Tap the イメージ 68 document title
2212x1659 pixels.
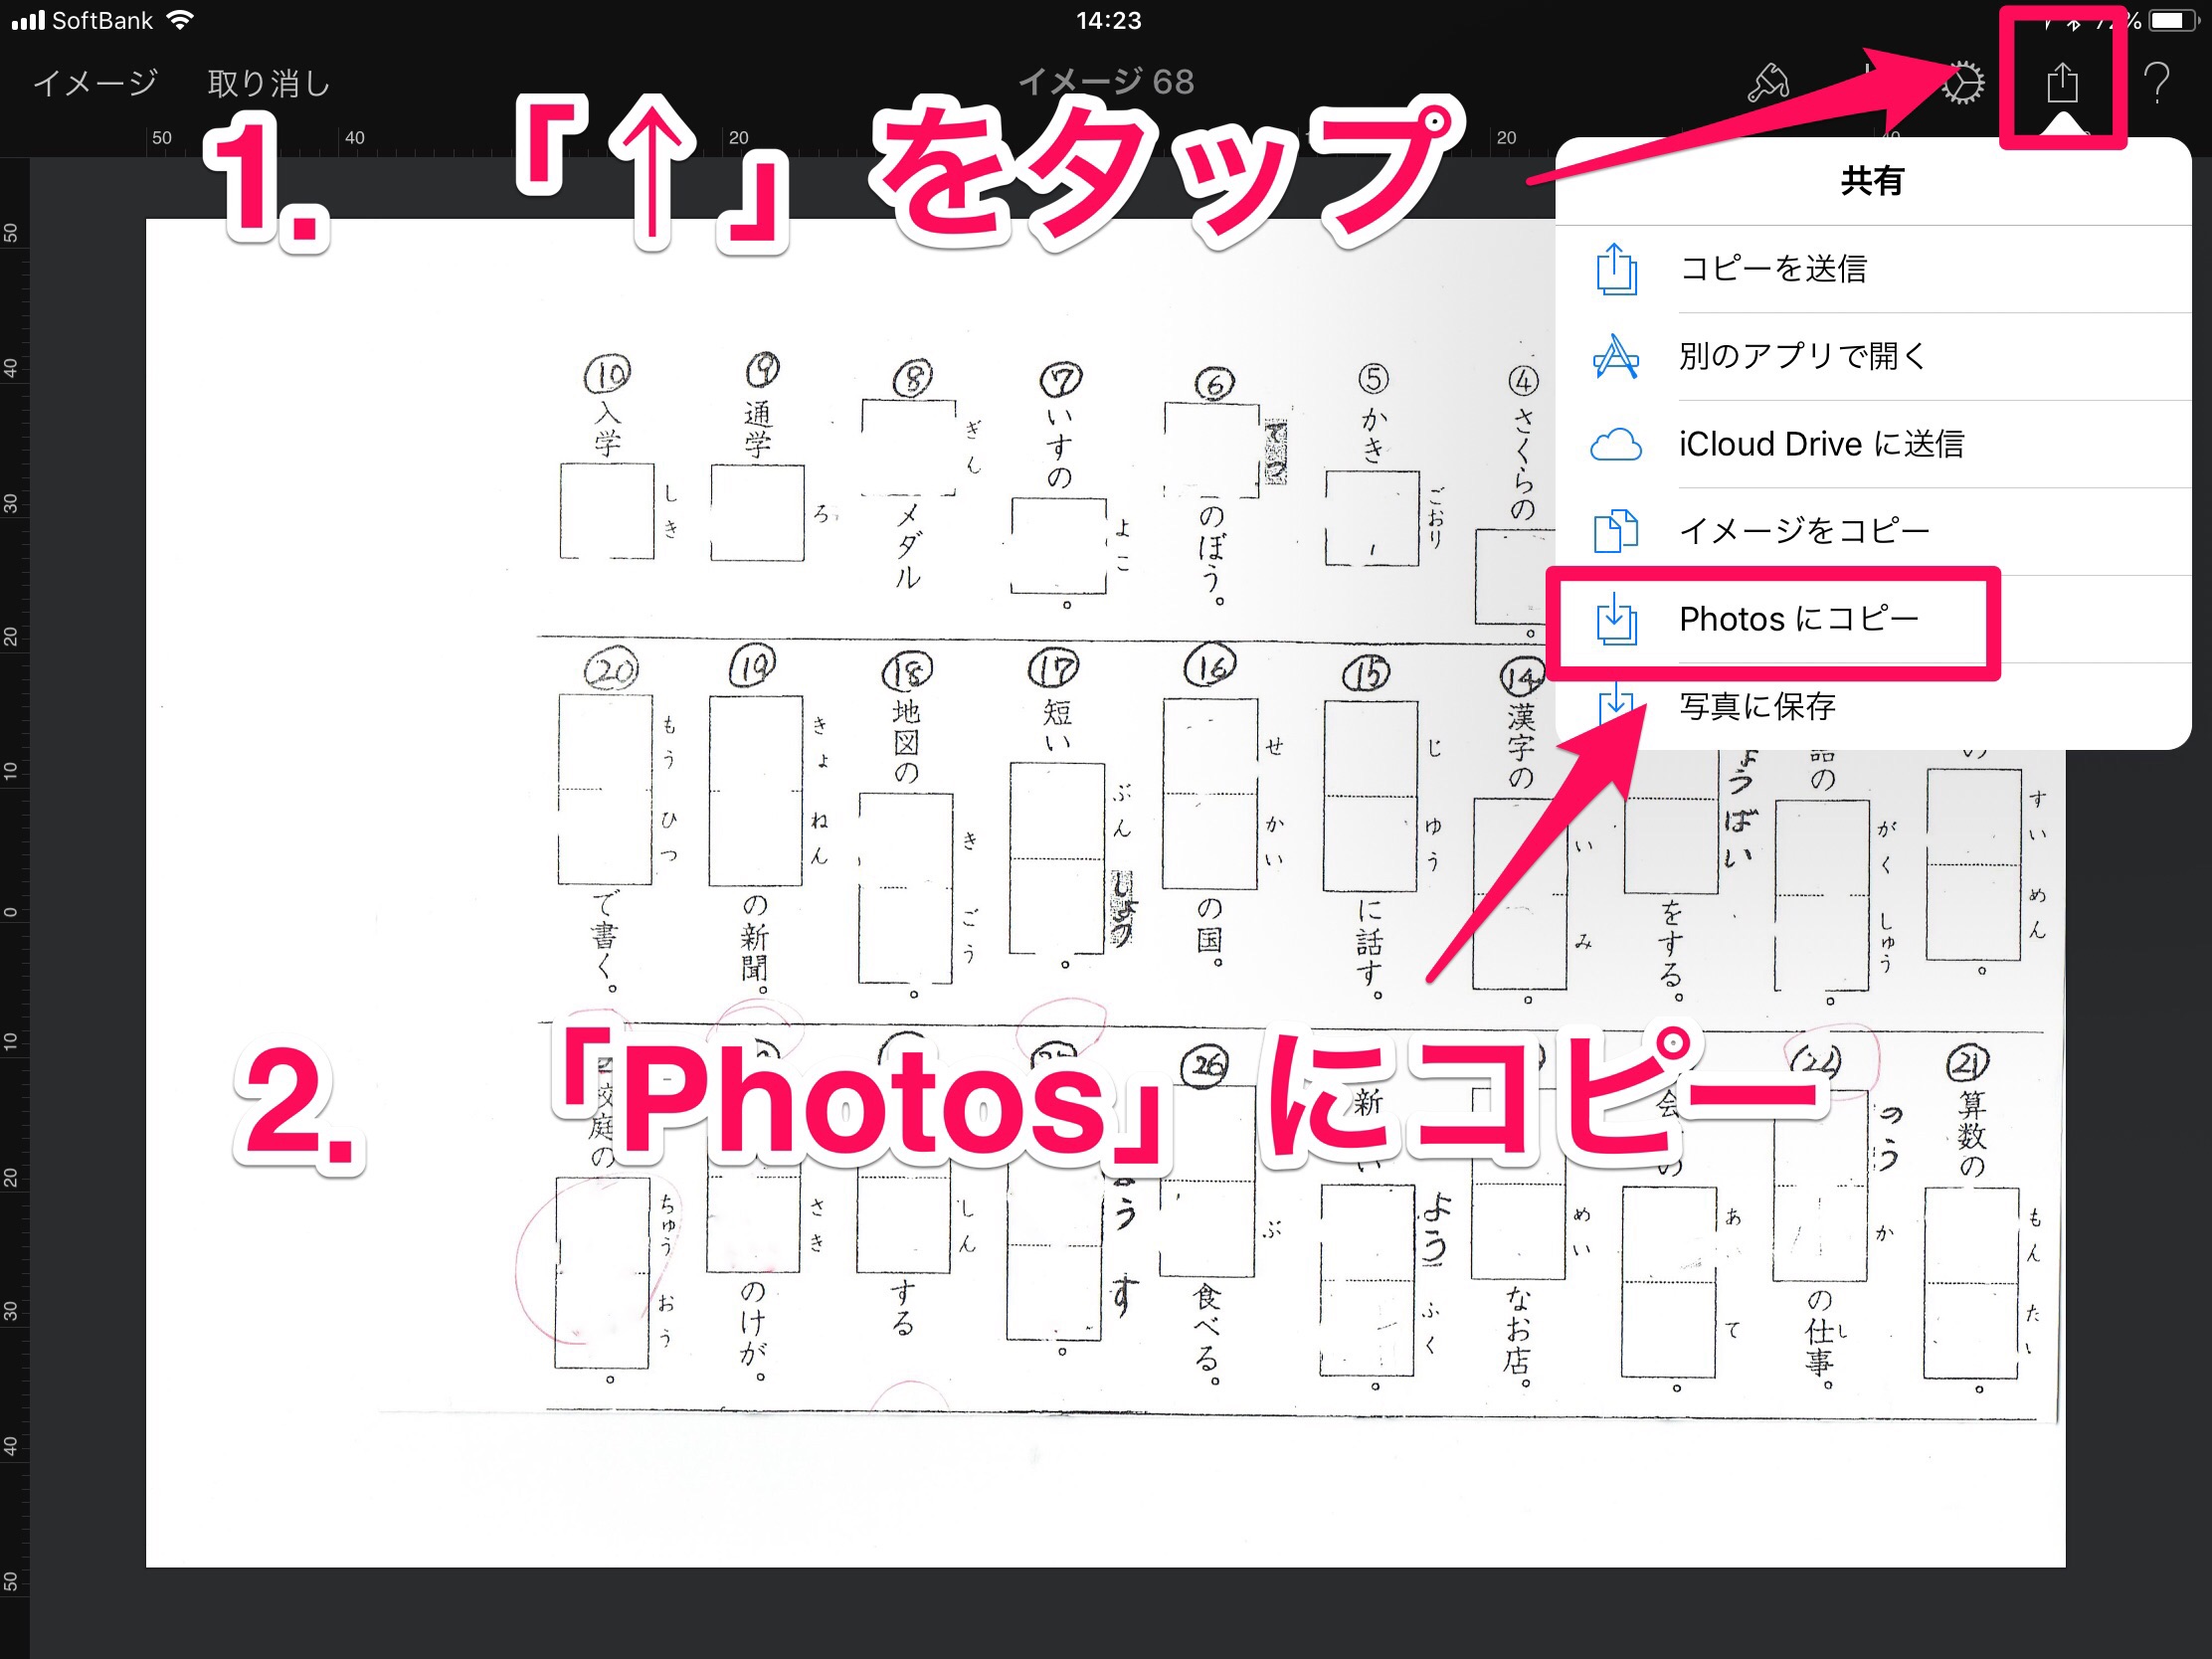(1106, 81)
